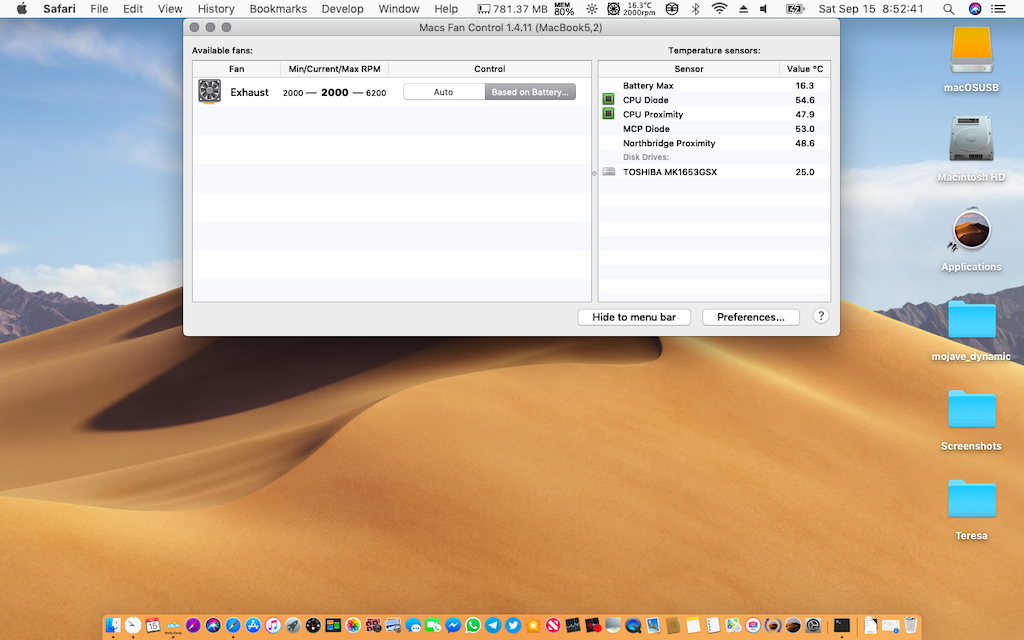Open iTunes in the Dock
1024x640 pixels.
point(273,625)
